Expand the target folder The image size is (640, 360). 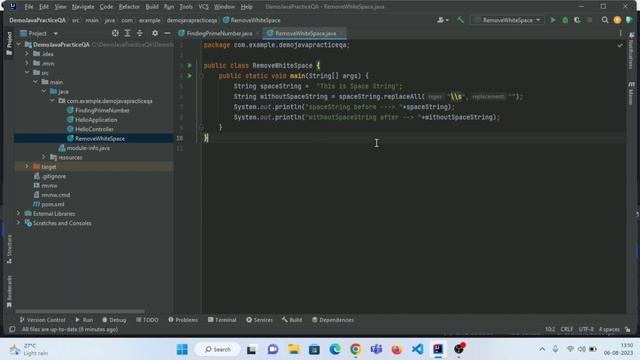click(x=27, y=166)
